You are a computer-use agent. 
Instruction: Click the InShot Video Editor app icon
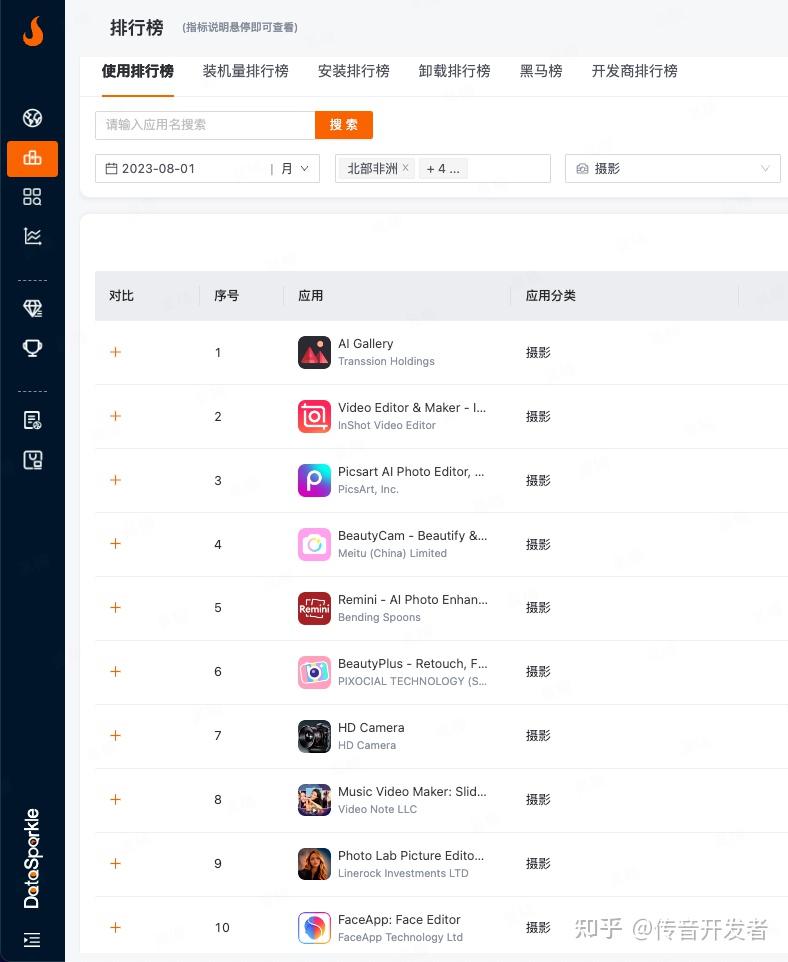tap(314, 416)
